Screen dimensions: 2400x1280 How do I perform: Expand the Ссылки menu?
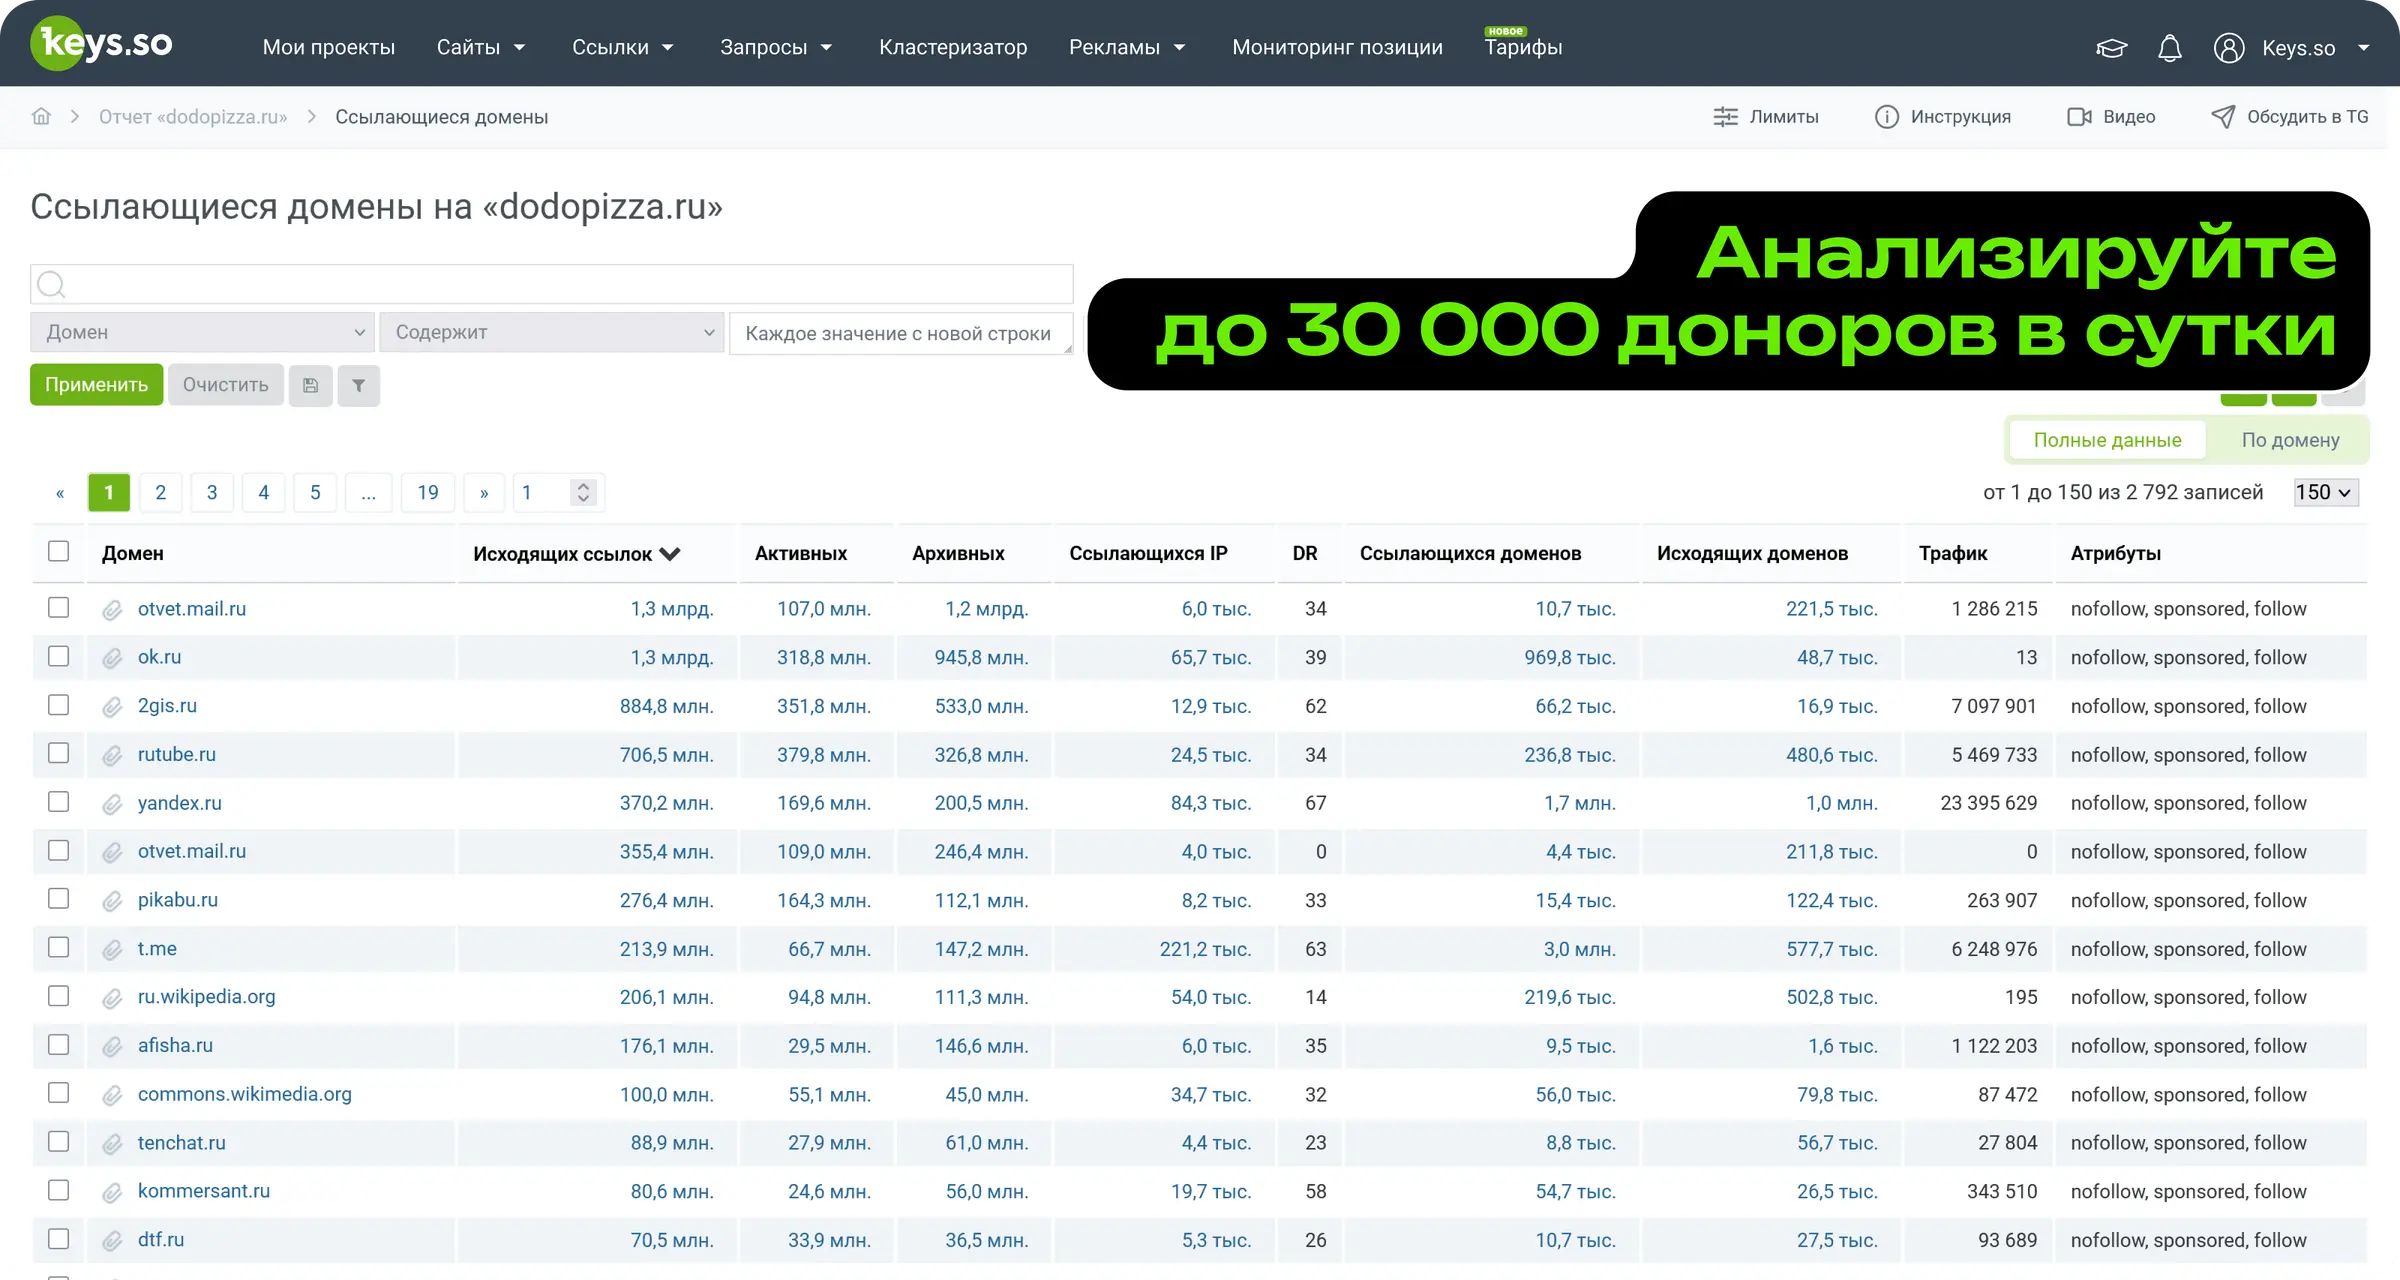pyautogui.click(x=623, y=47)
